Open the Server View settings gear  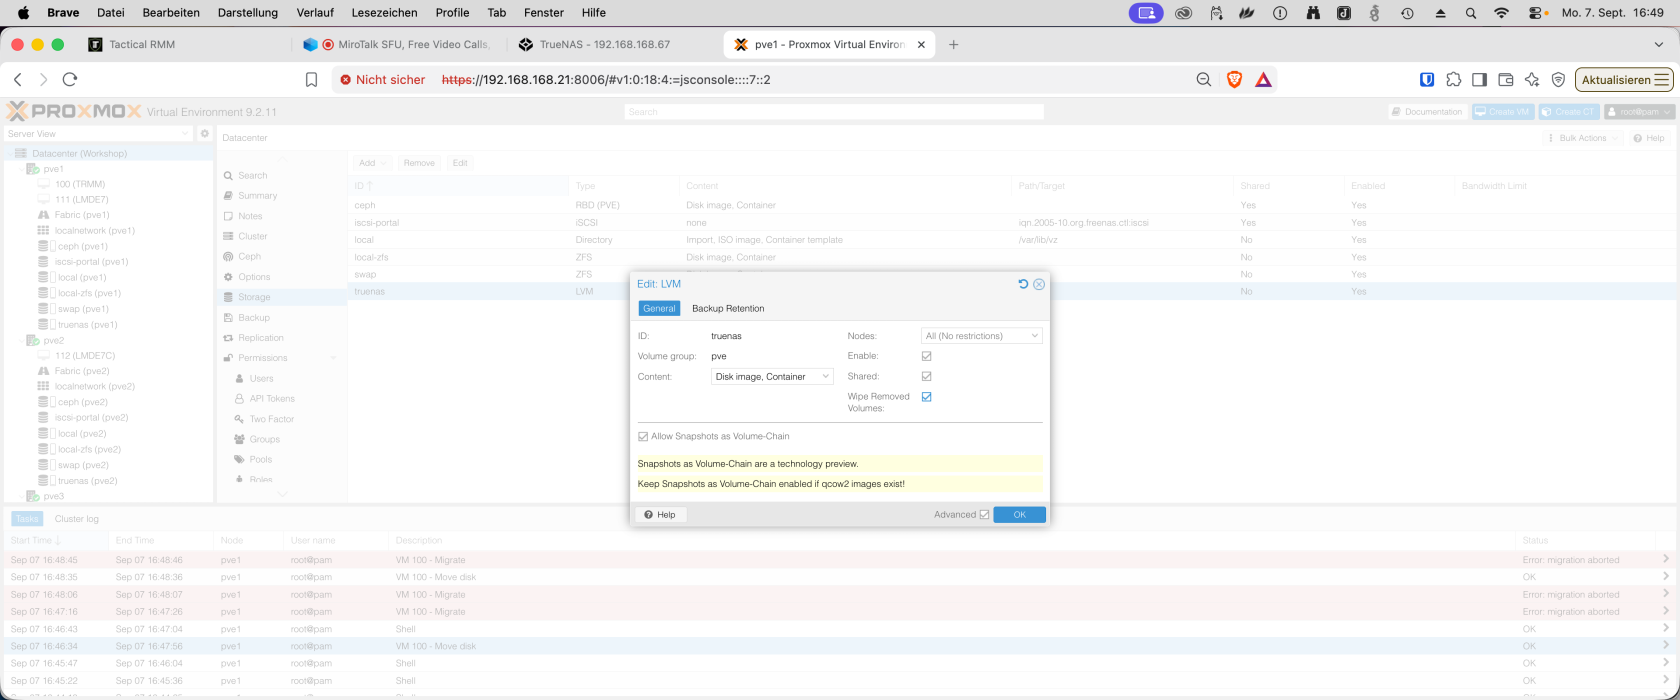click(205, 133)
